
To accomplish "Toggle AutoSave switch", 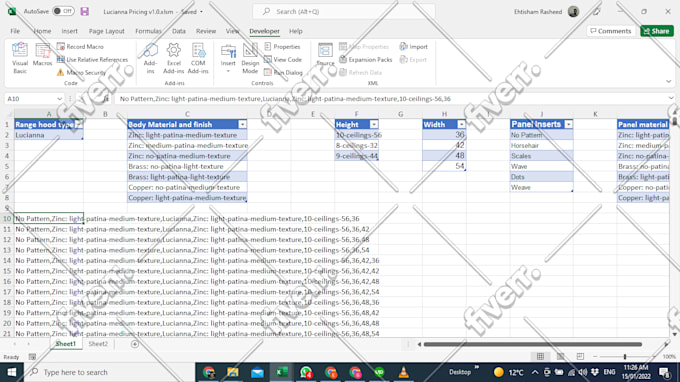I will 63,11.
